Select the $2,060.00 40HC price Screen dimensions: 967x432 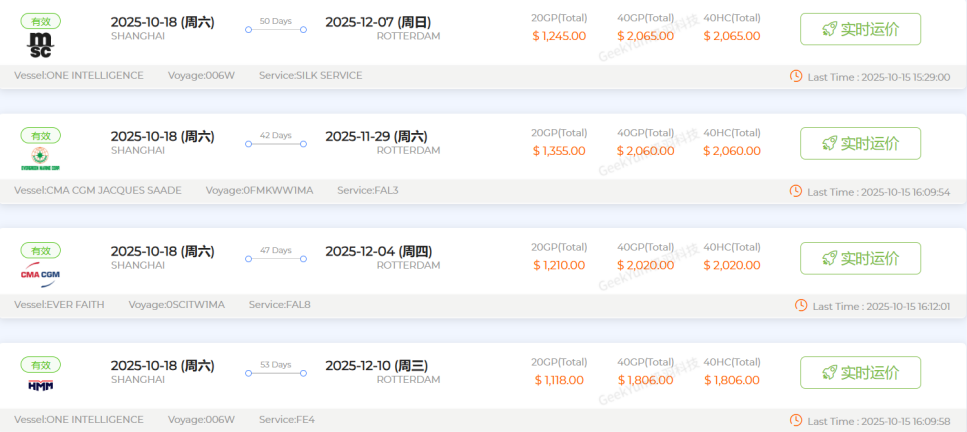coord(731,151)
